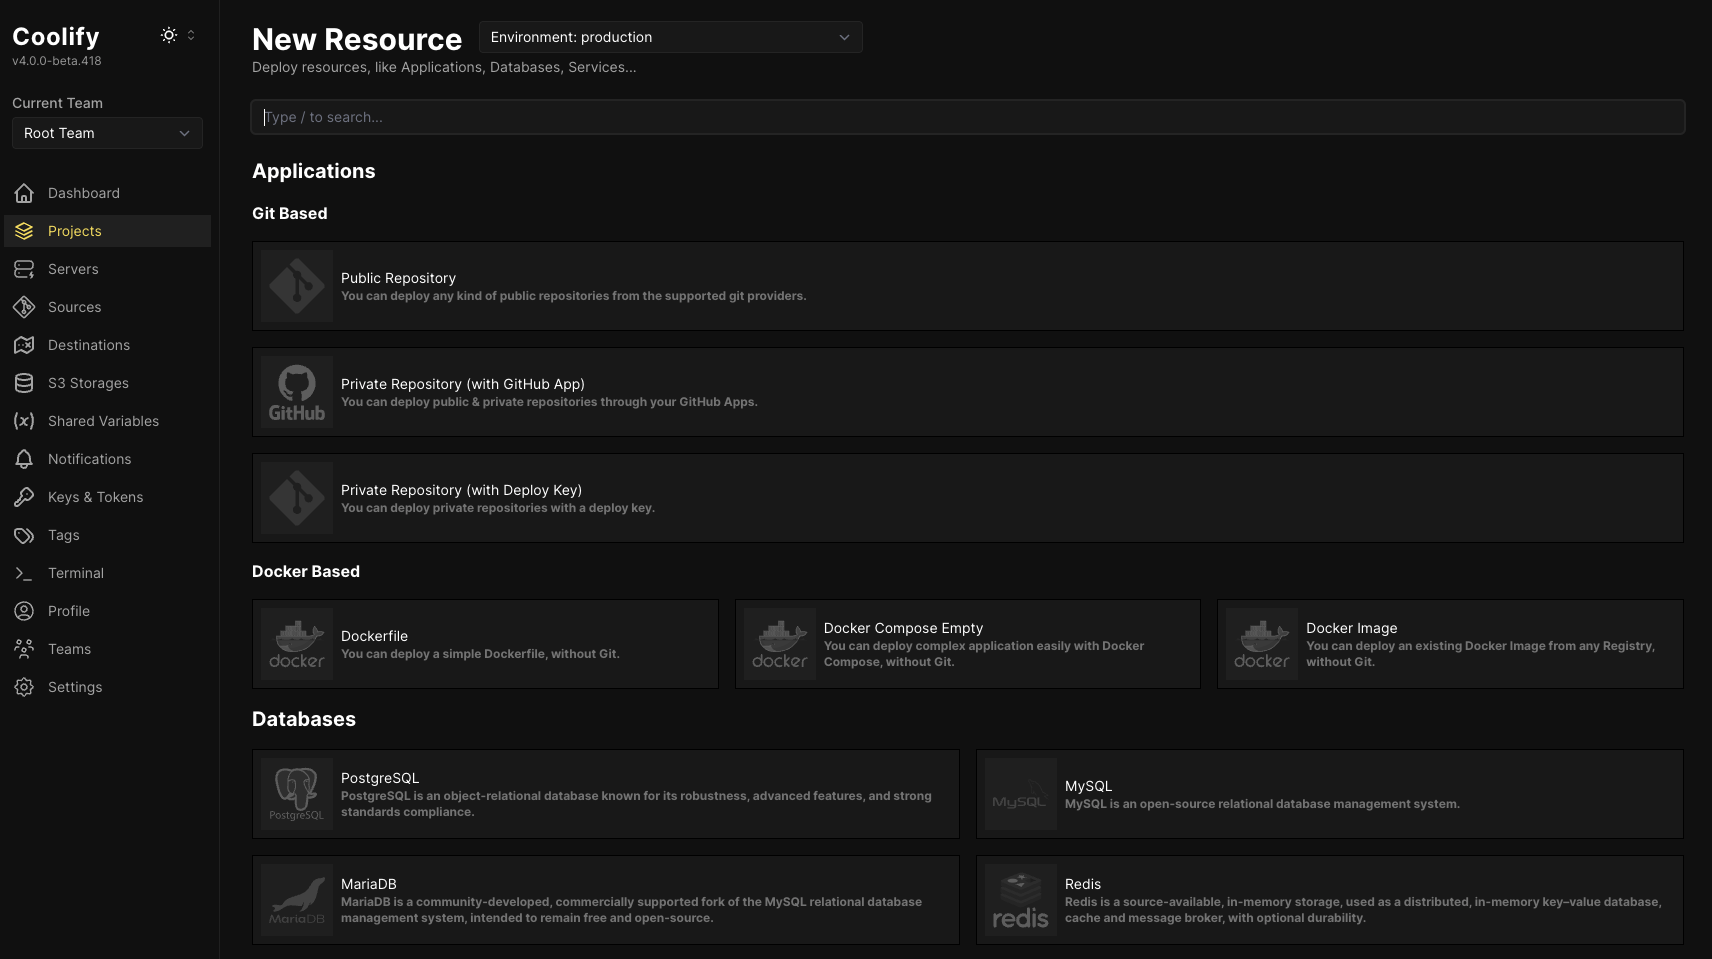Click version text v4.0.0-beta.418
The width and height of the screenshot is (1712, 959).
pos(57,61)
